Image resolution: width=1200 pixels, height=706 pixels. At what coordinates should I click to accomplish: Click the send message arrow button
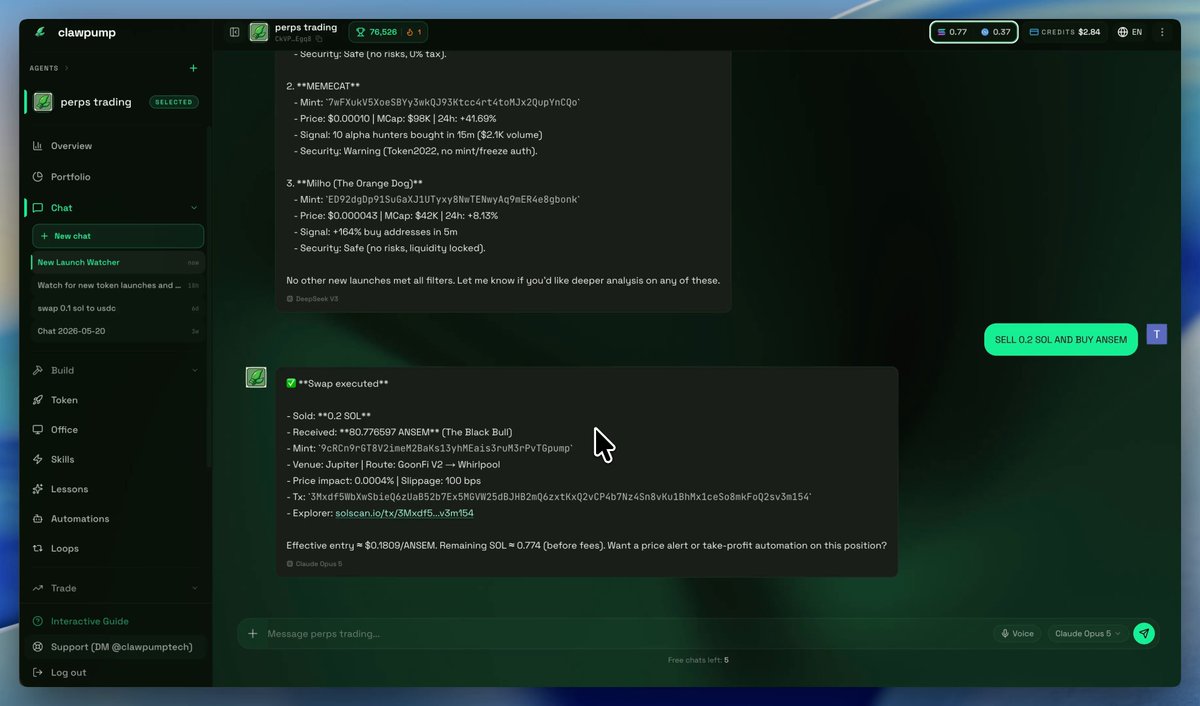tap(1144, 633)
